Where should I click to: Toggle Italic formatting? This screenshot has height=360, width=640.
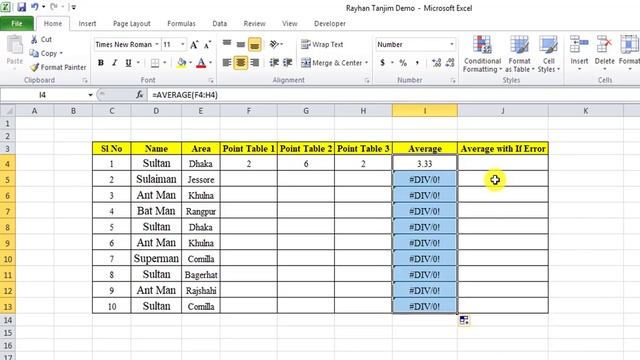click(x=115, y=63)
